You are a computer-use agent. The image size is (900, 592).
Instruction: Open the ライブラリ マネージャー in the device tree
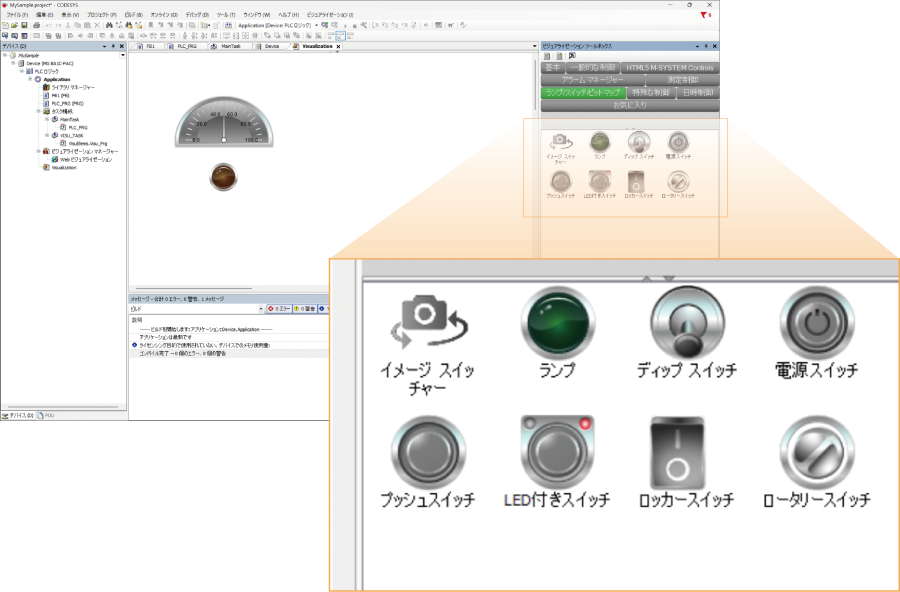tap(72, 87)
